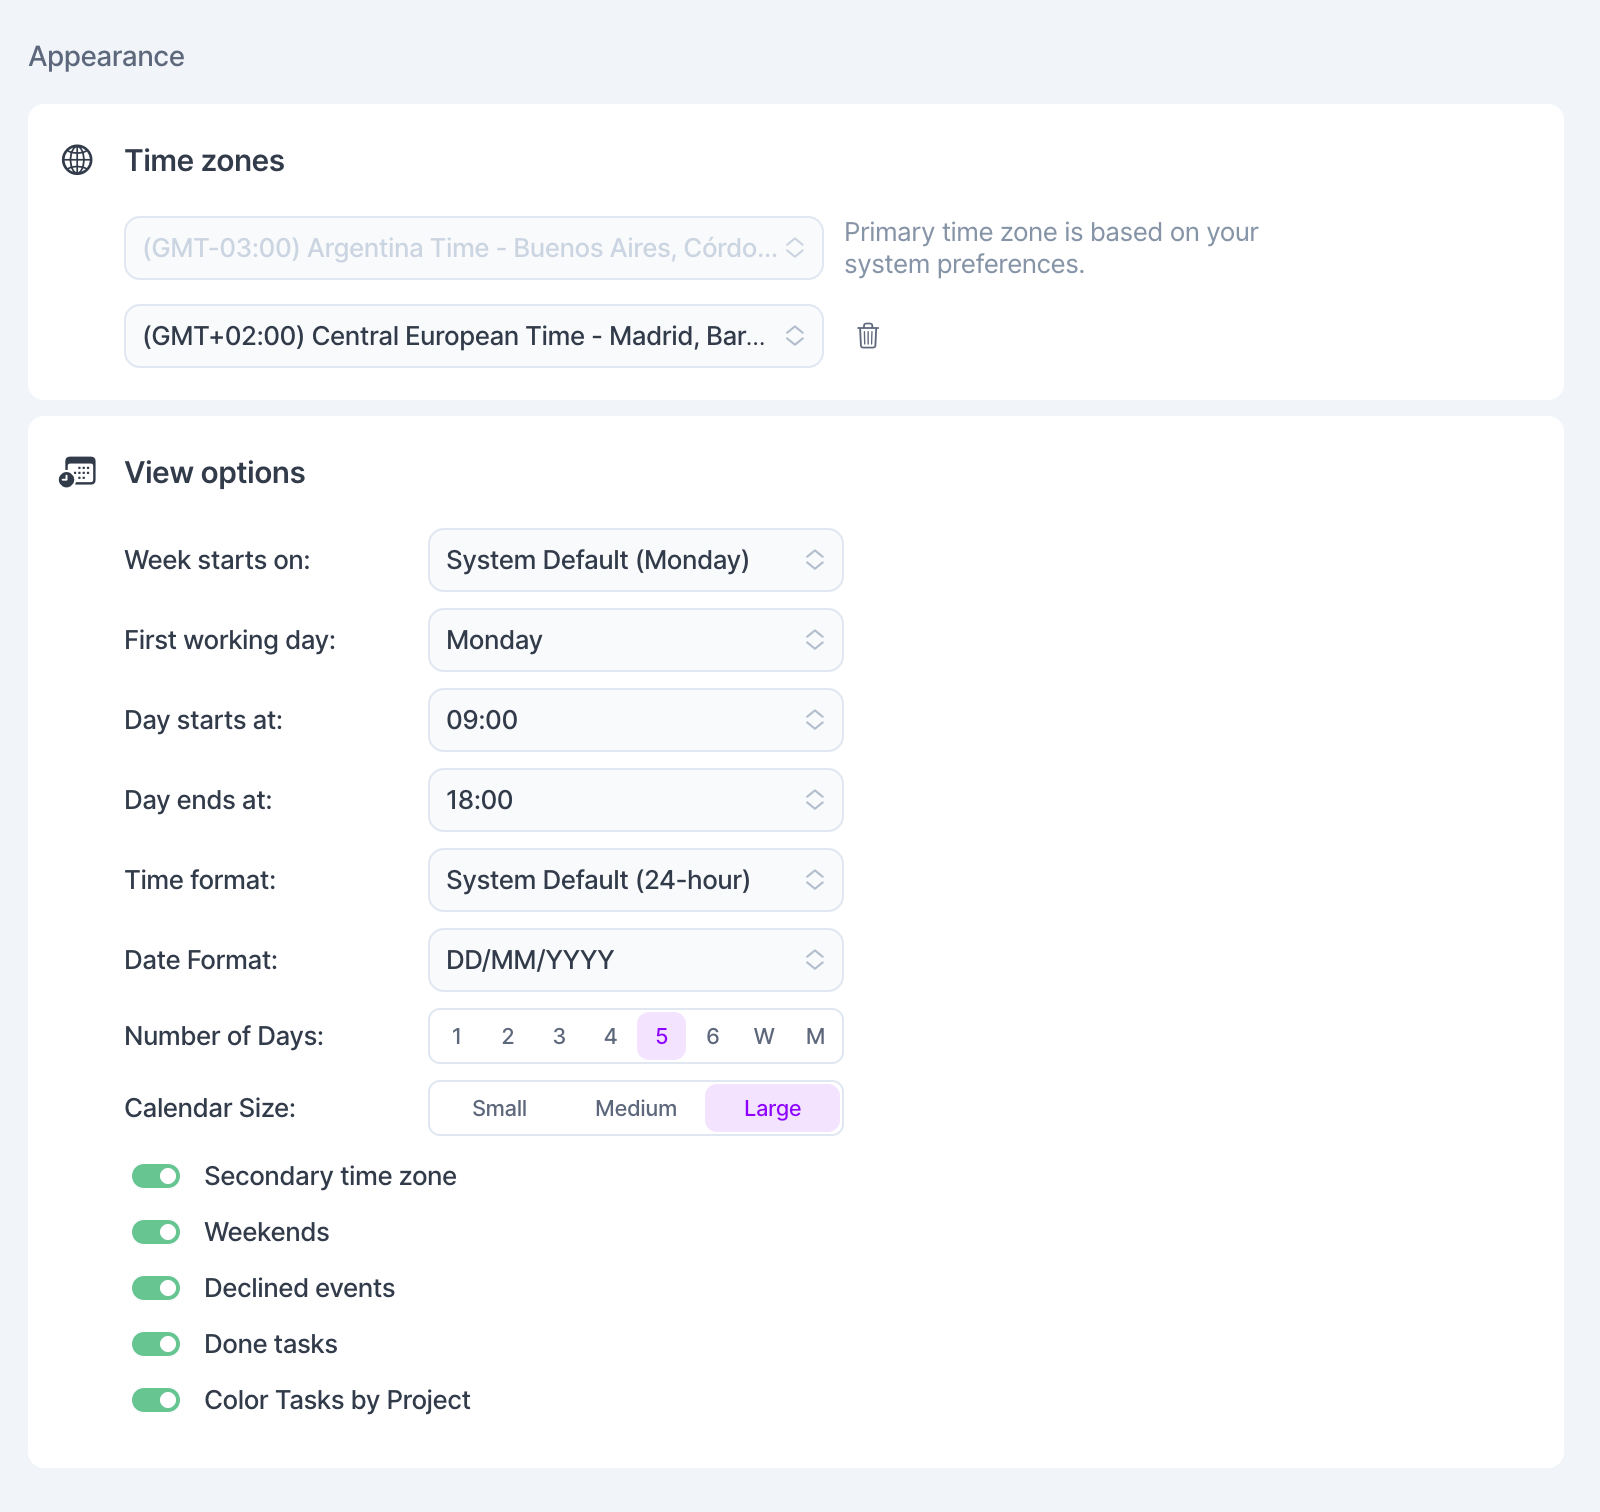Toggle the Secondary time zone switch
Image resolution: width=1600 pixels, height=1512 pixels.
[156, 1176]
